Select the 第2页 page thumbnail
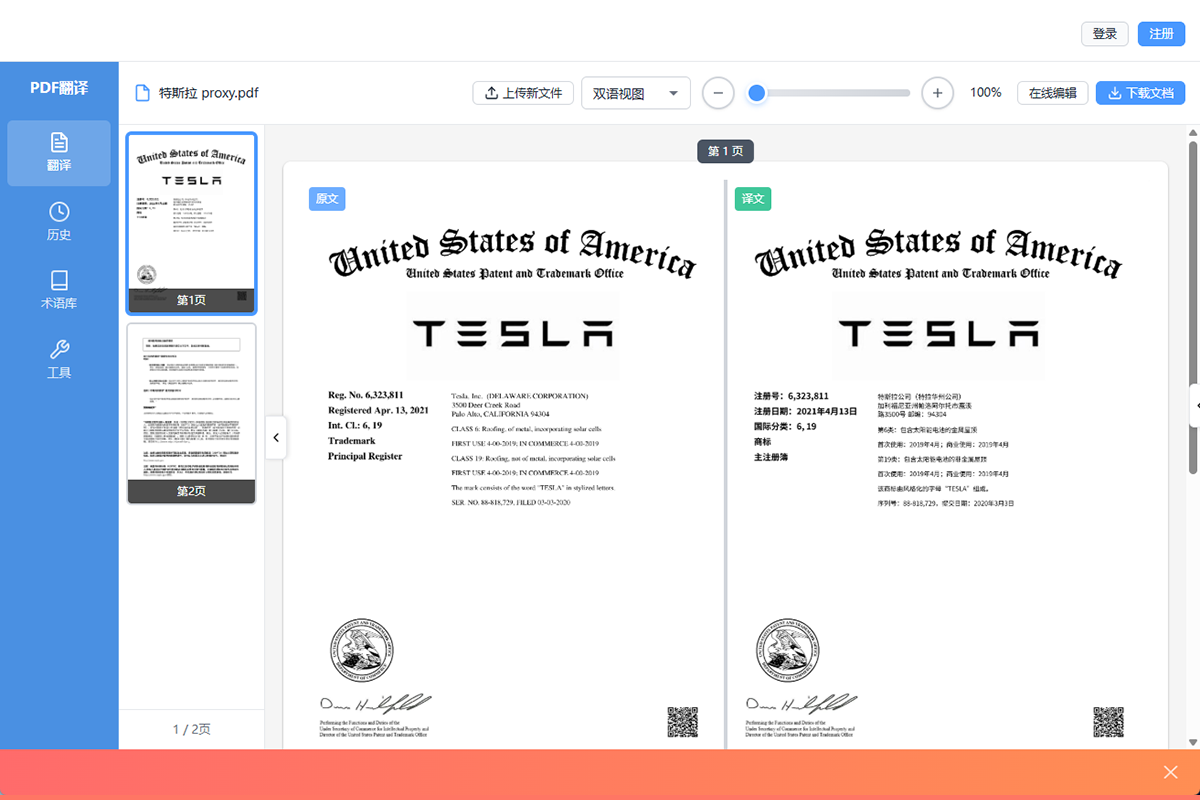The height and width of the screenshot is (800, 1200). click(x=191, y=412)
